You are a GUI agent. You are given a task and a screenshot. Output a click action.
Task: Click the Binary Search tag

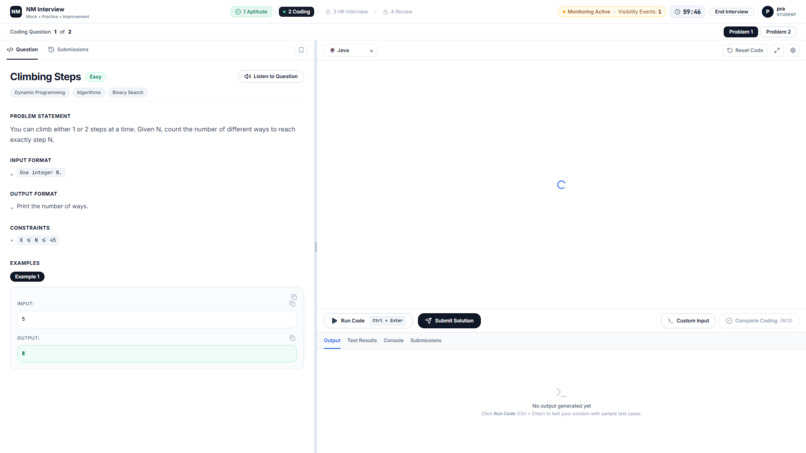click(128, 93)
